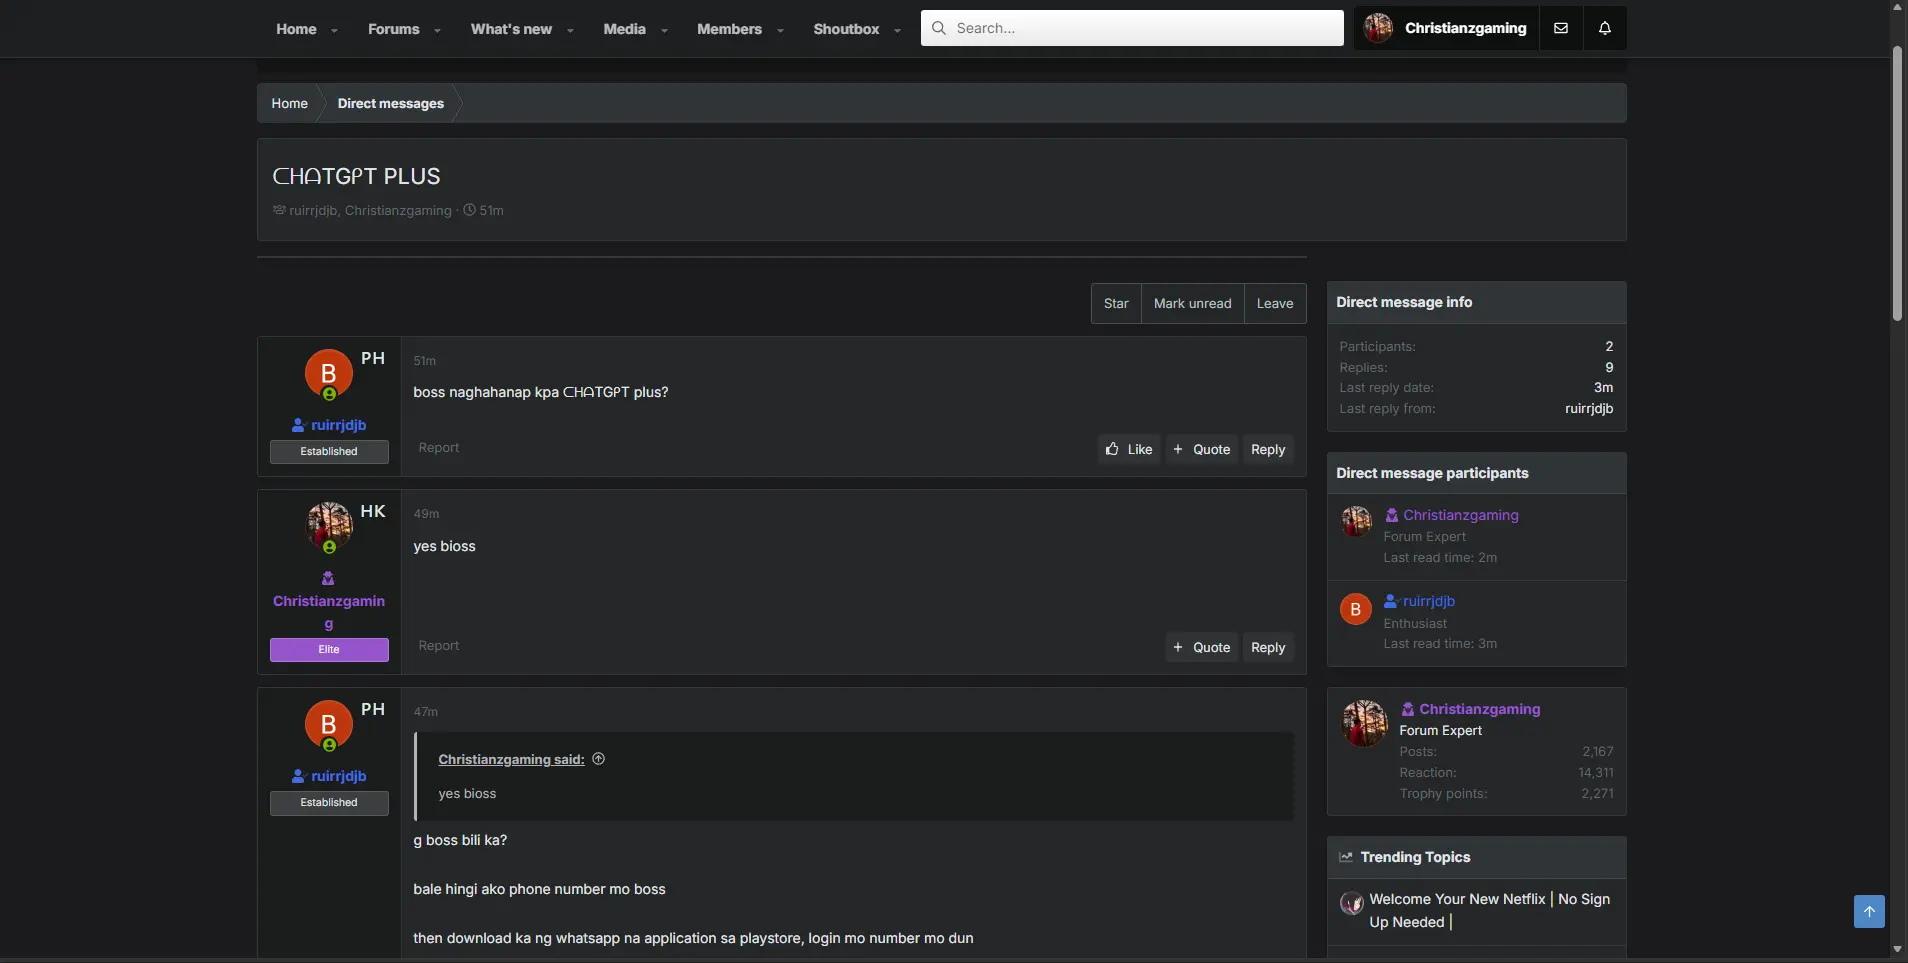Image resolution: width=1908 pixels, height=963 pixels.
Task: Report the 51m message
Action: [438, 447]
